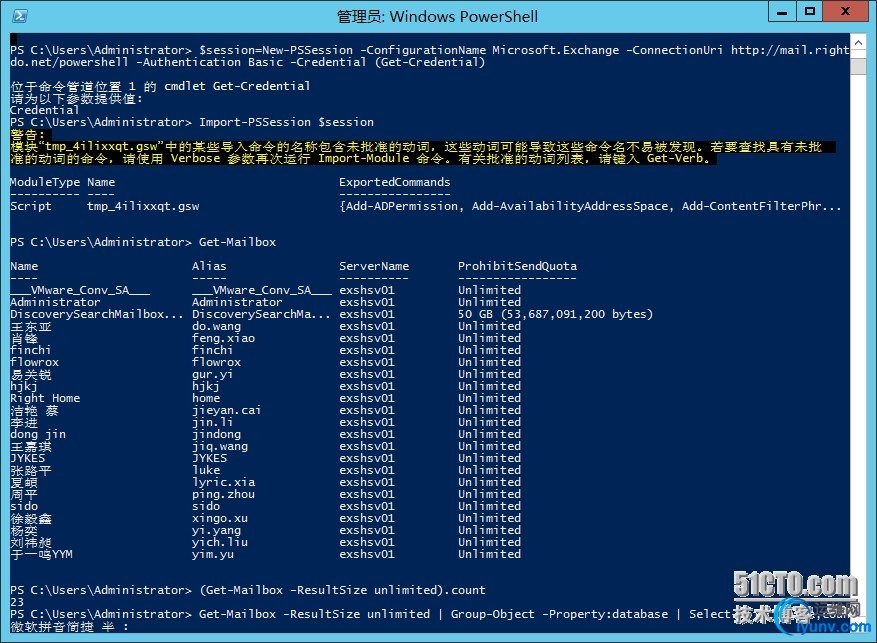Click the scrollbar up arrow
The height and width of the screenshot is (643, 877).
coord(858,42)
